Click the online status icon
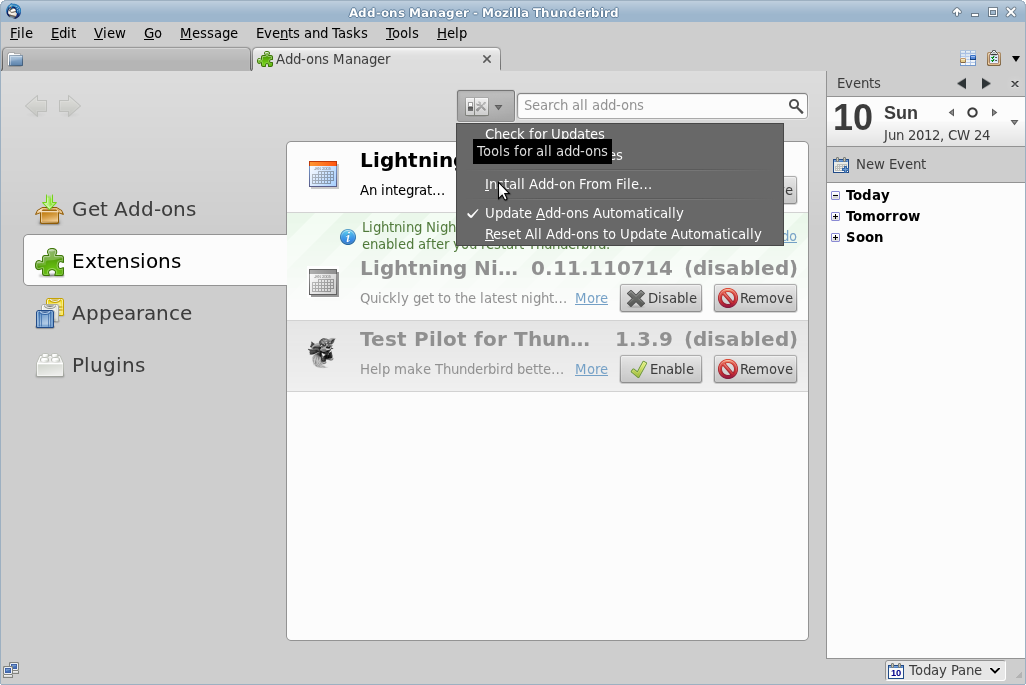 click(11, 669)
